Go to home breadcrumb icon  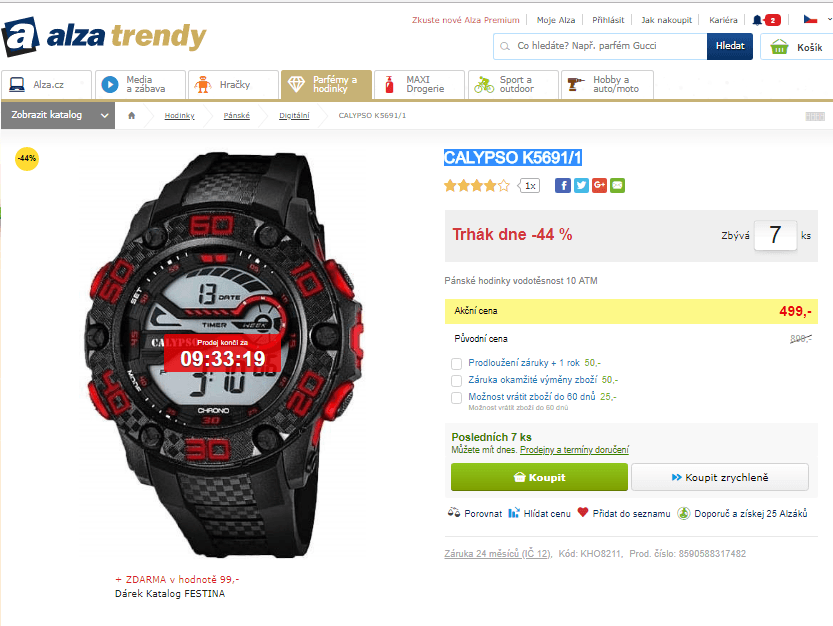132,115
